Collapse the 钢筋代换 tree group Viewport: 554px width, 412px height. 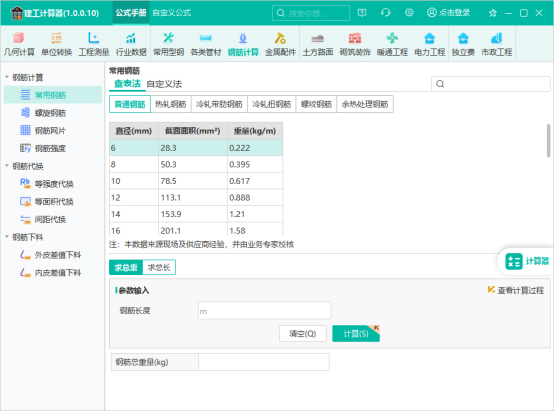click(x=7, y=166)
